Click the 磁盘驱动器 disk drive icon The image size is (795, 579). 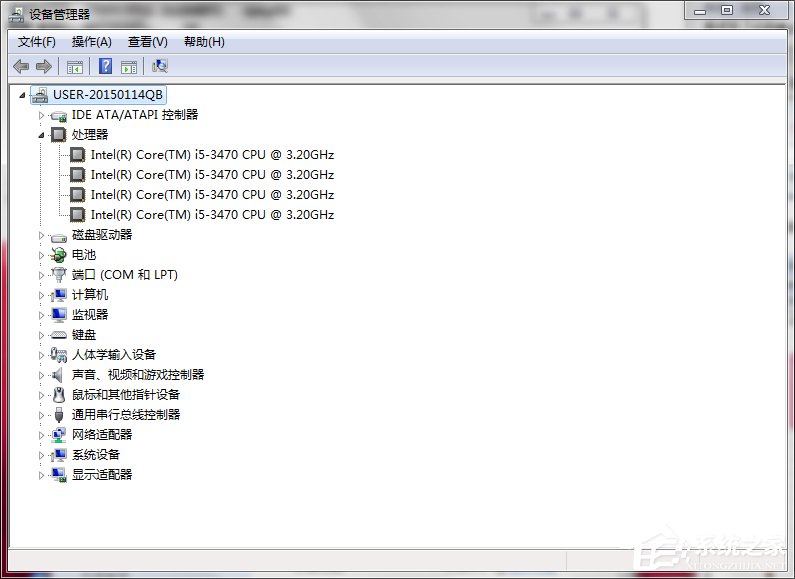pyautogui.click(x=59, y=236)
